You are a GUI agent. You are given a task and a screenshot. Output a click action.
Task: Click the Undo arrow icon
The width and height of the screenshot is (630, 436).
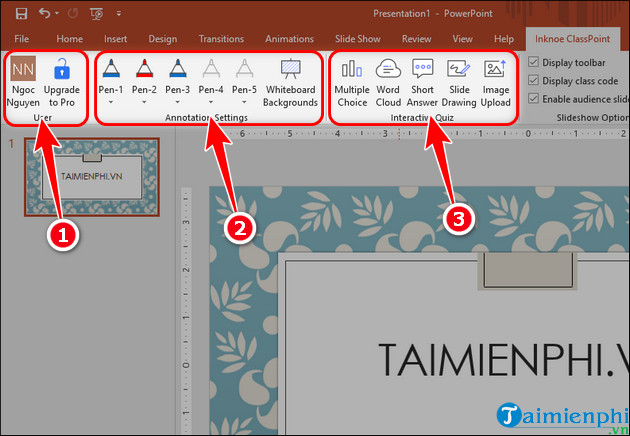click(44, 13)
